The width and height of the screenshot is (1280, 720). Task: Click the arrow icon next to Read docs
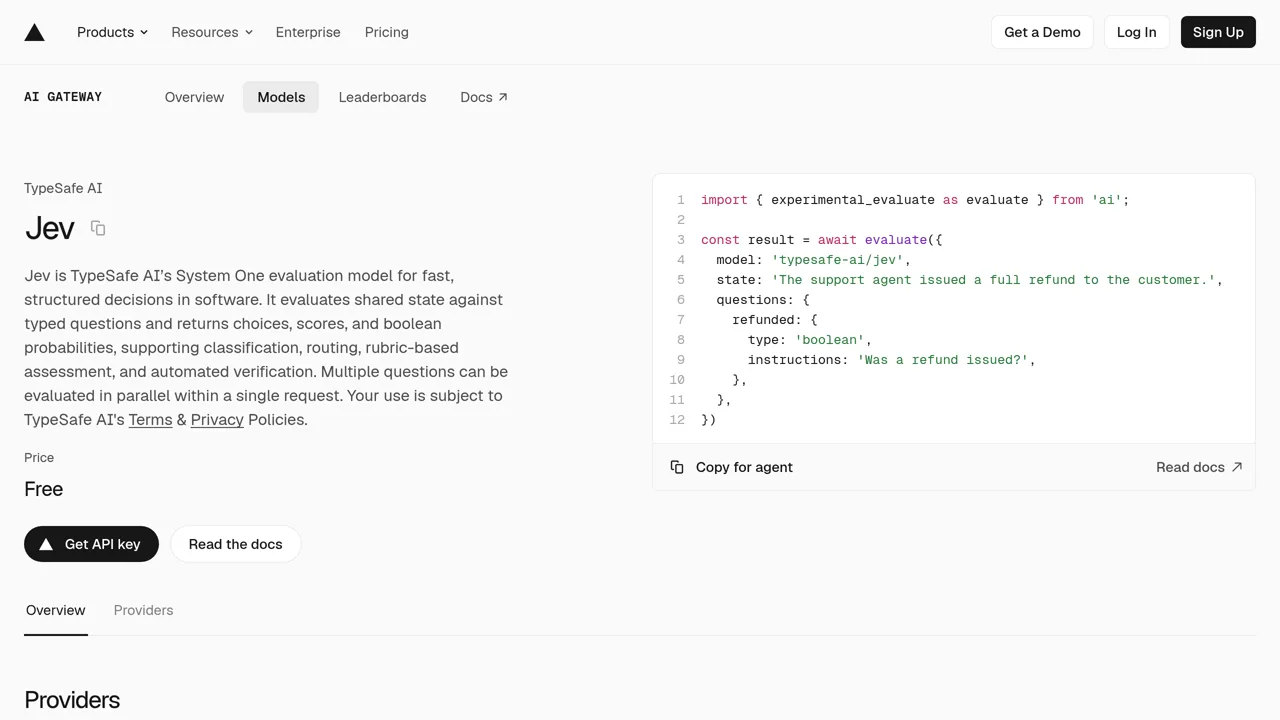pos(1237,467)
